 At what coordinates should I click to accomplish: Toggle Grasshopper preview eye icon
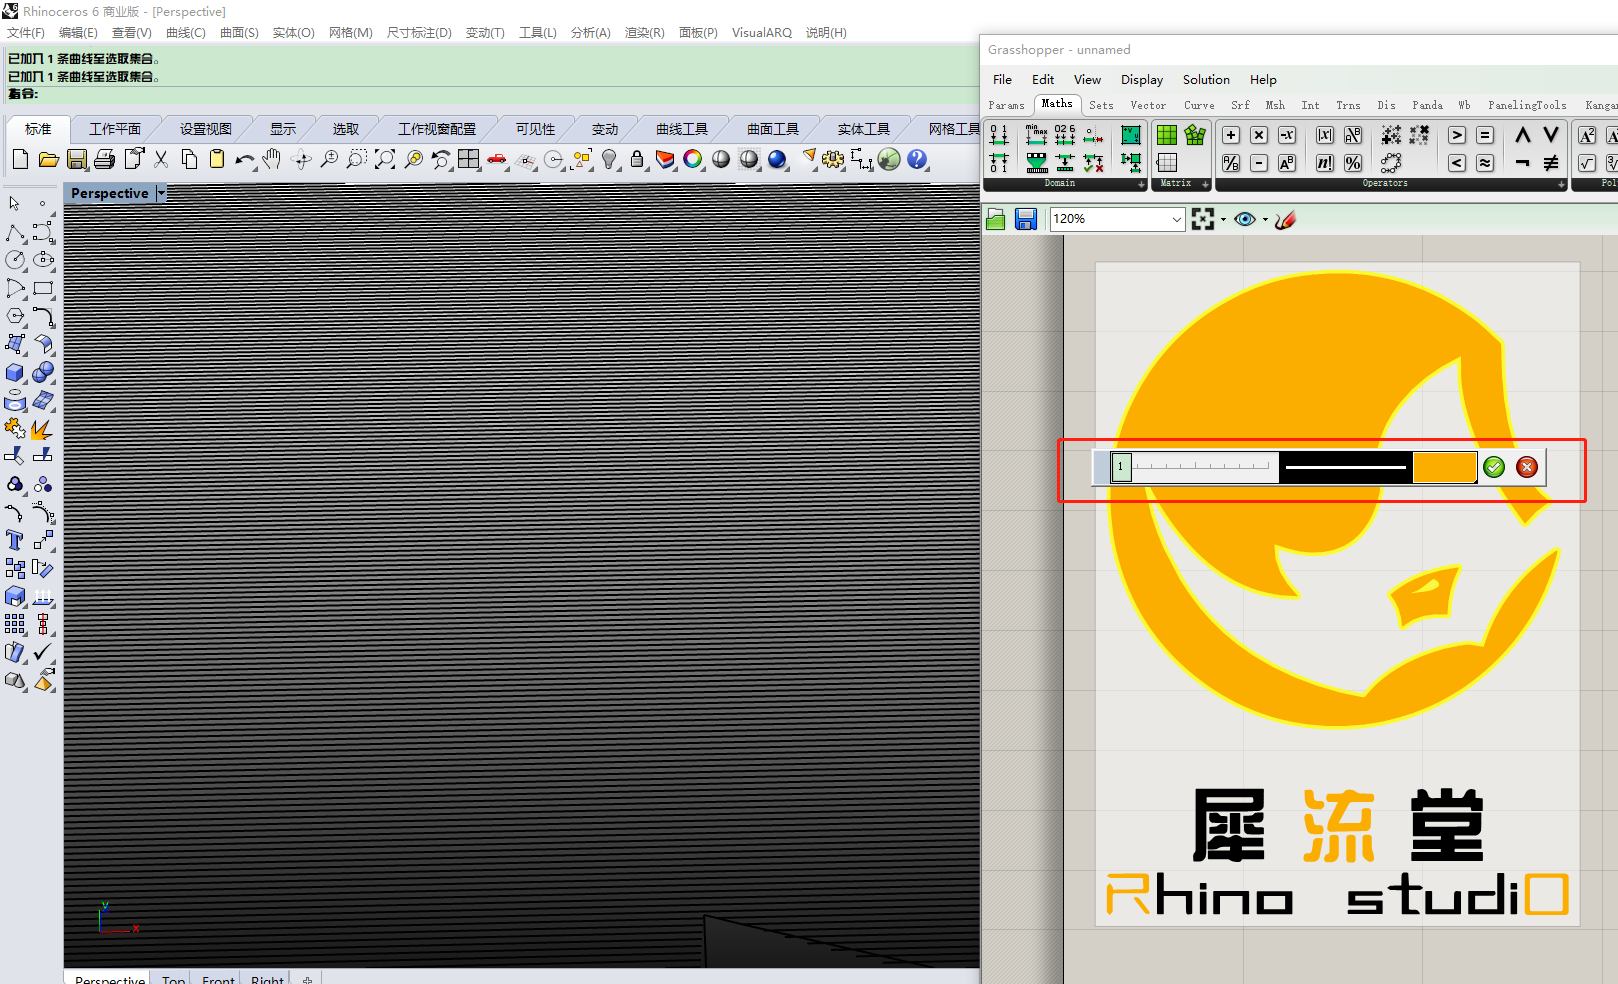(x=1245, y=219)
